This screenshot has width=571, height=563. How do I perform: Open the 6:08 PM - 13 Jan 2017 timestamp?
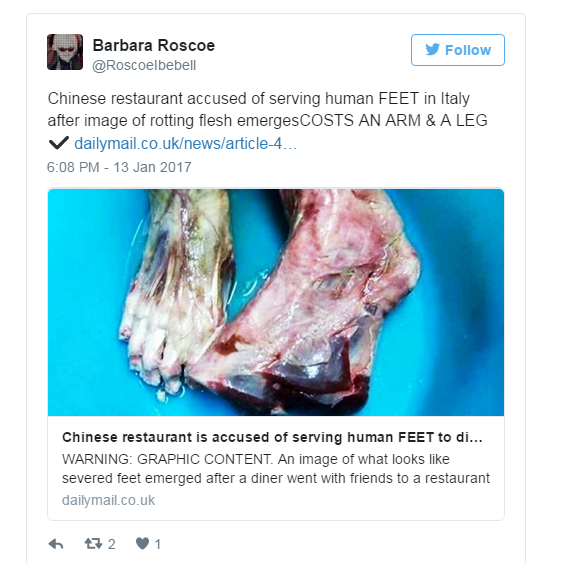(119, 167)
